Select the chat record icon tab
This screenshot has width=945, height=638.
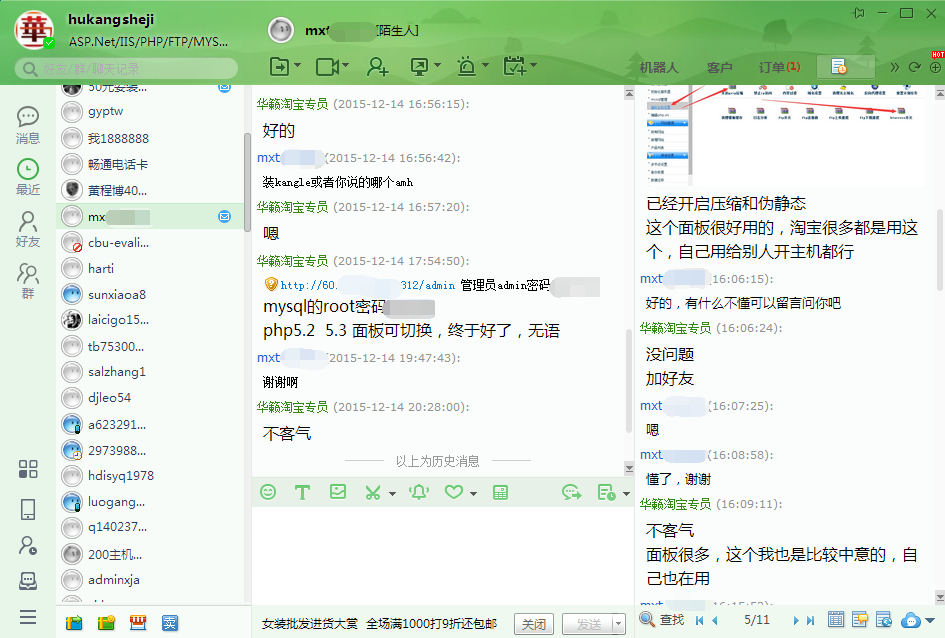point(846,66)
